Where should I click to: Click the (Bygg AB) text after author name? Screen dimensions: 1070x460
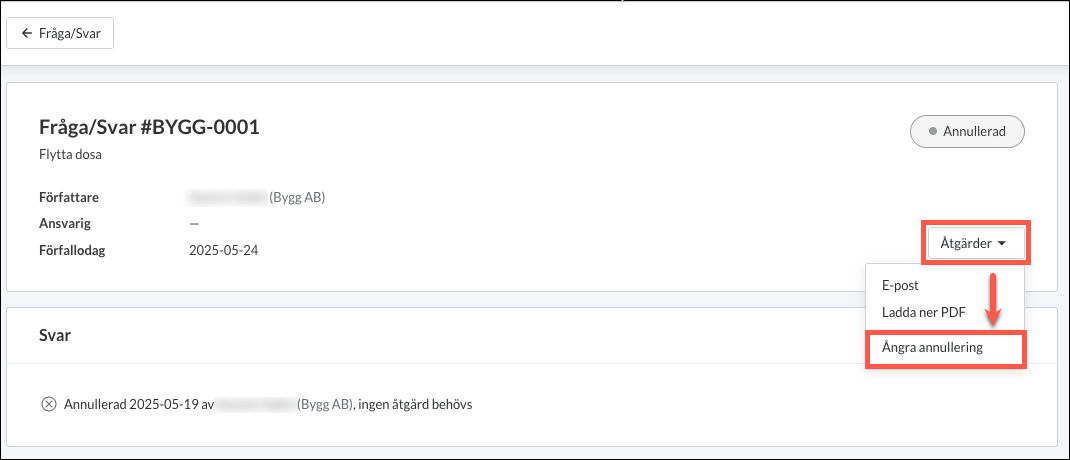click(x=298, y=198)
